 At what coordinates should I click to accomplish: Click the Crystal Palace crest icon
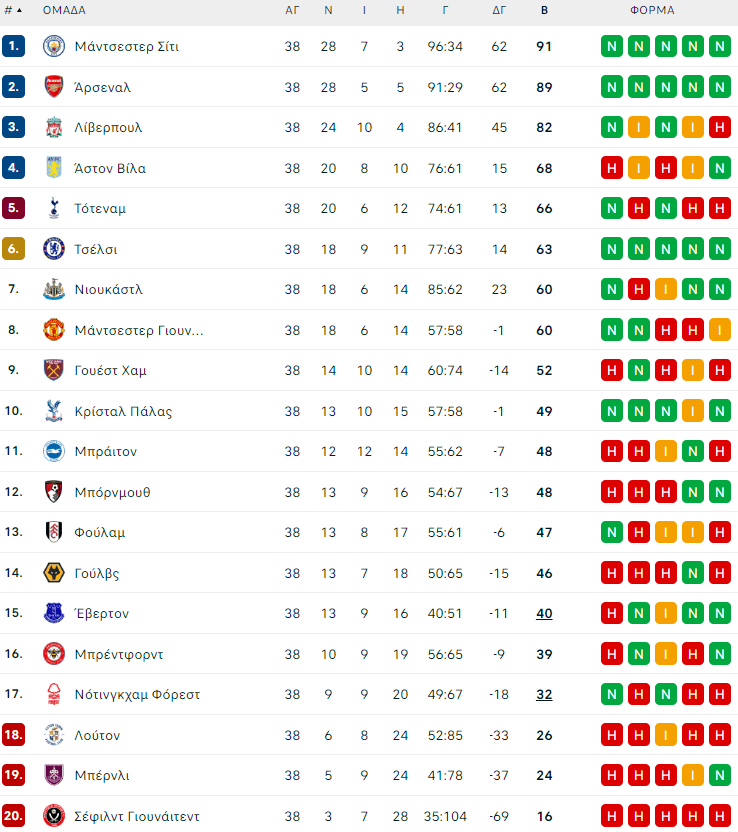pos(53,411)
